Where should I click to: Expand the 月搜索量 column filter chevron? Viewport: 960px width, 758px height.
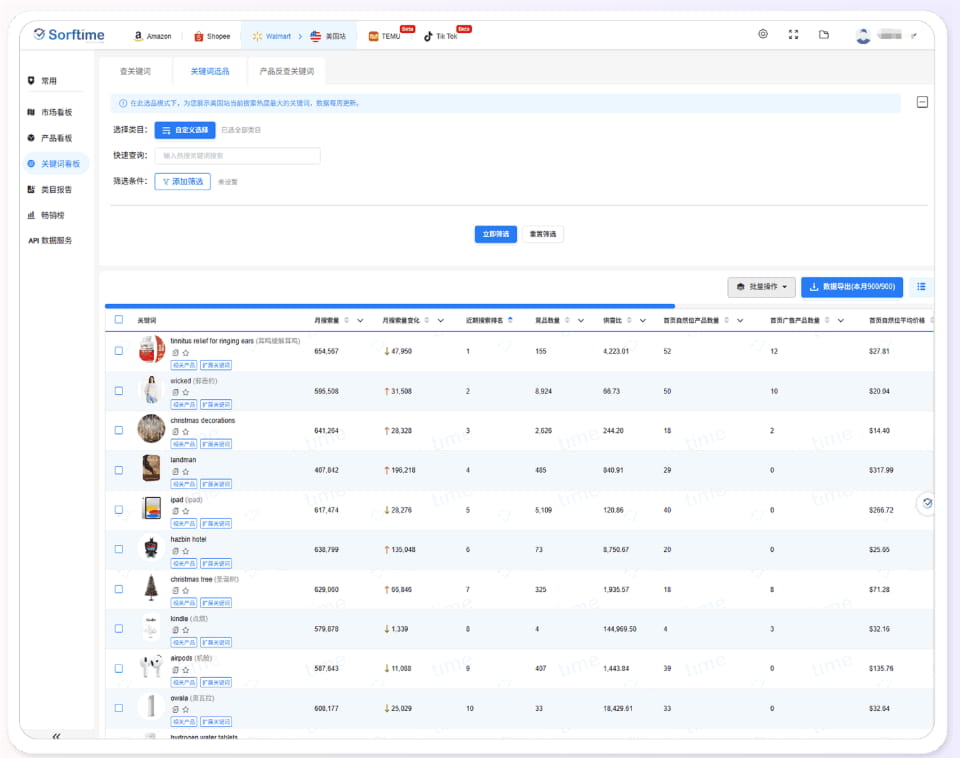tap(360, 320)
